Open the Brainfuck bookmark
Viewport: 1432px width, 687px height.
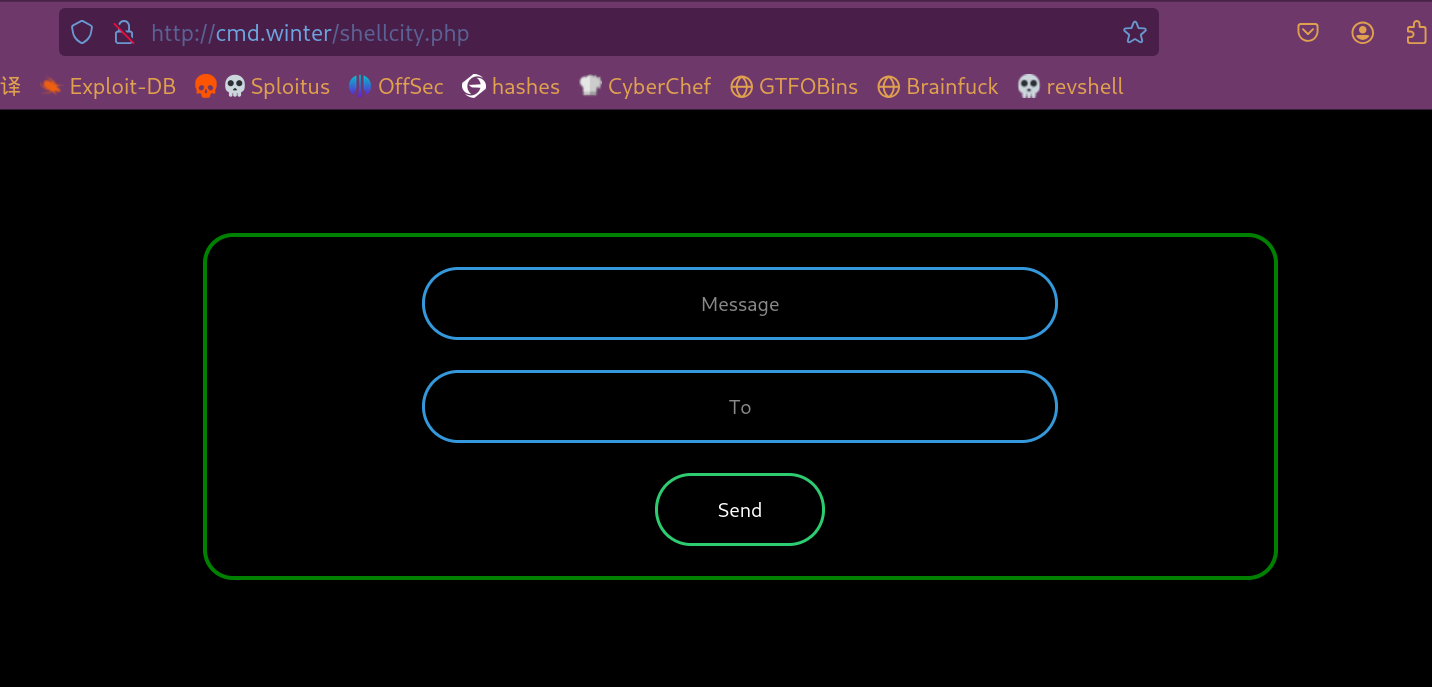coord(938,87)
